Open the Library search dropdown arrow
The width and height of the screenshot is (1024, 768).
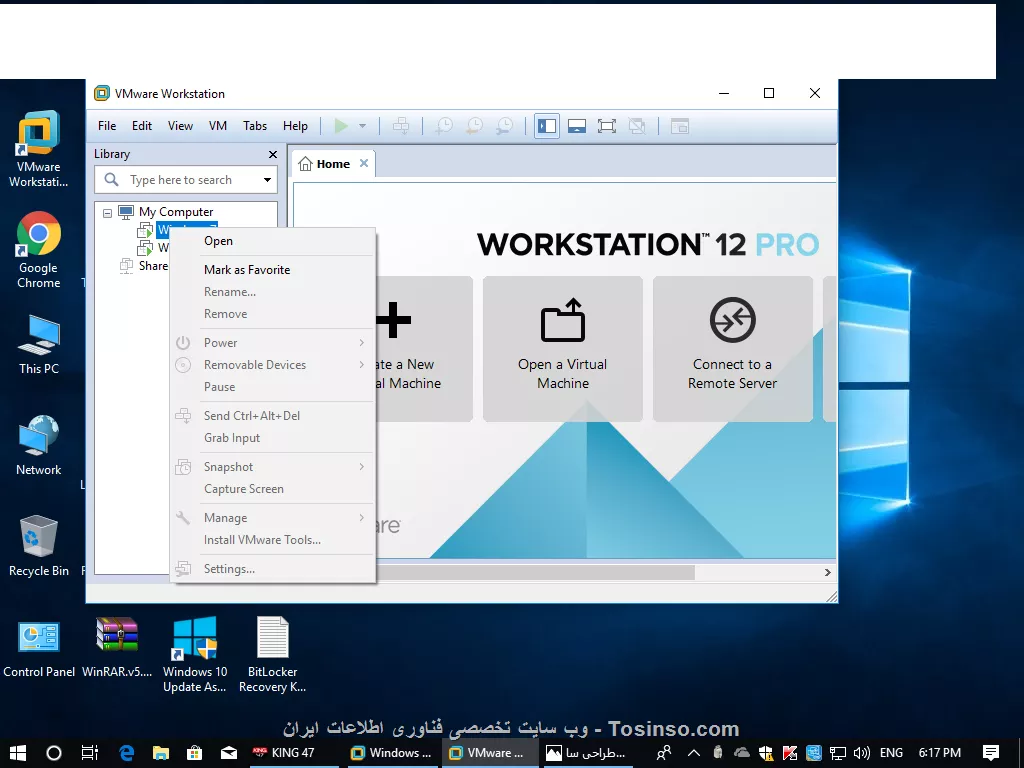[267, 180]
